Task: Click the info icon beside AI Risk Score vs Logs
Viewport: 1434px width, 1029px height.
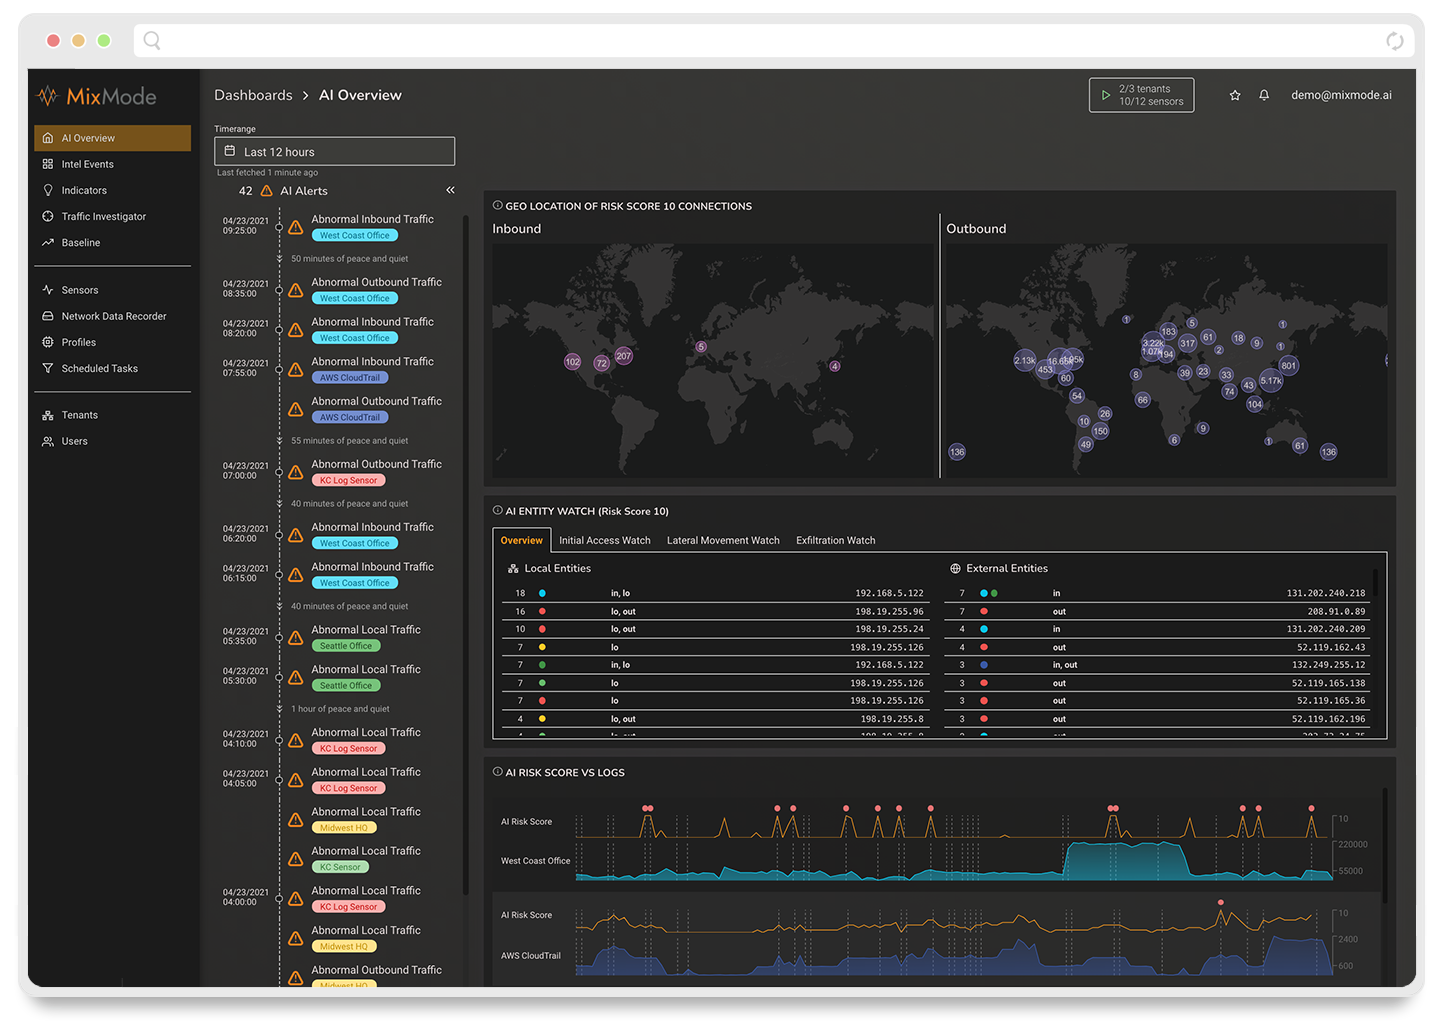Action: (497, 771)
